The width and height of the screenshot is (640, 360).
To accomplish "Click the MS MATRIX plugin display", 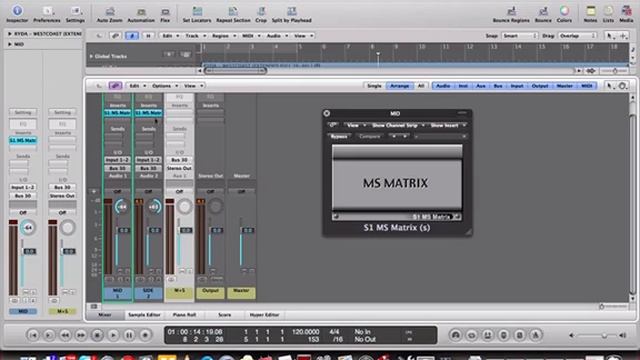I will (397, 183).
